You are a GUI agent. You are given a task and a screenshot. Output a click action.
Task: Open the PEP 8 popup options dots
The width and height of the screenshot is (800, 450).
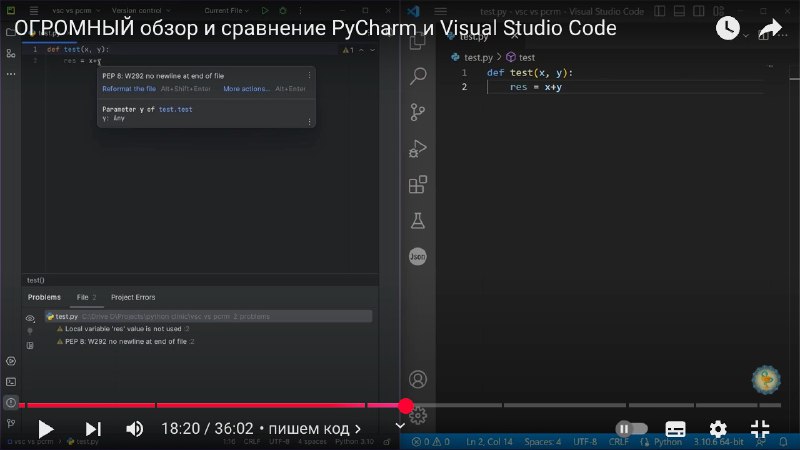[309, 76]
